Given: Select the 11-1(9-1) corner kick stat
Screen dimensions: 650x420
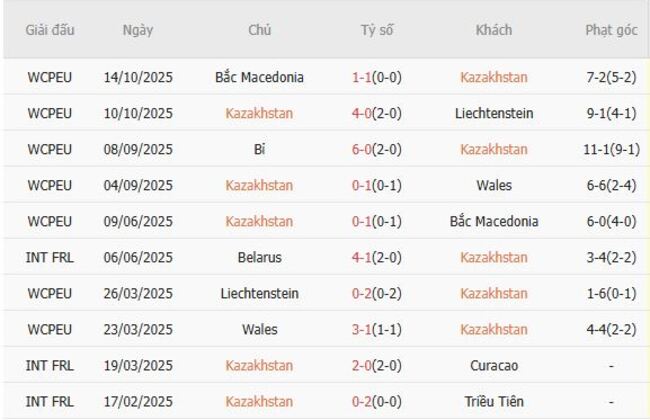Looking at the screenshot, I should (611, 149).
